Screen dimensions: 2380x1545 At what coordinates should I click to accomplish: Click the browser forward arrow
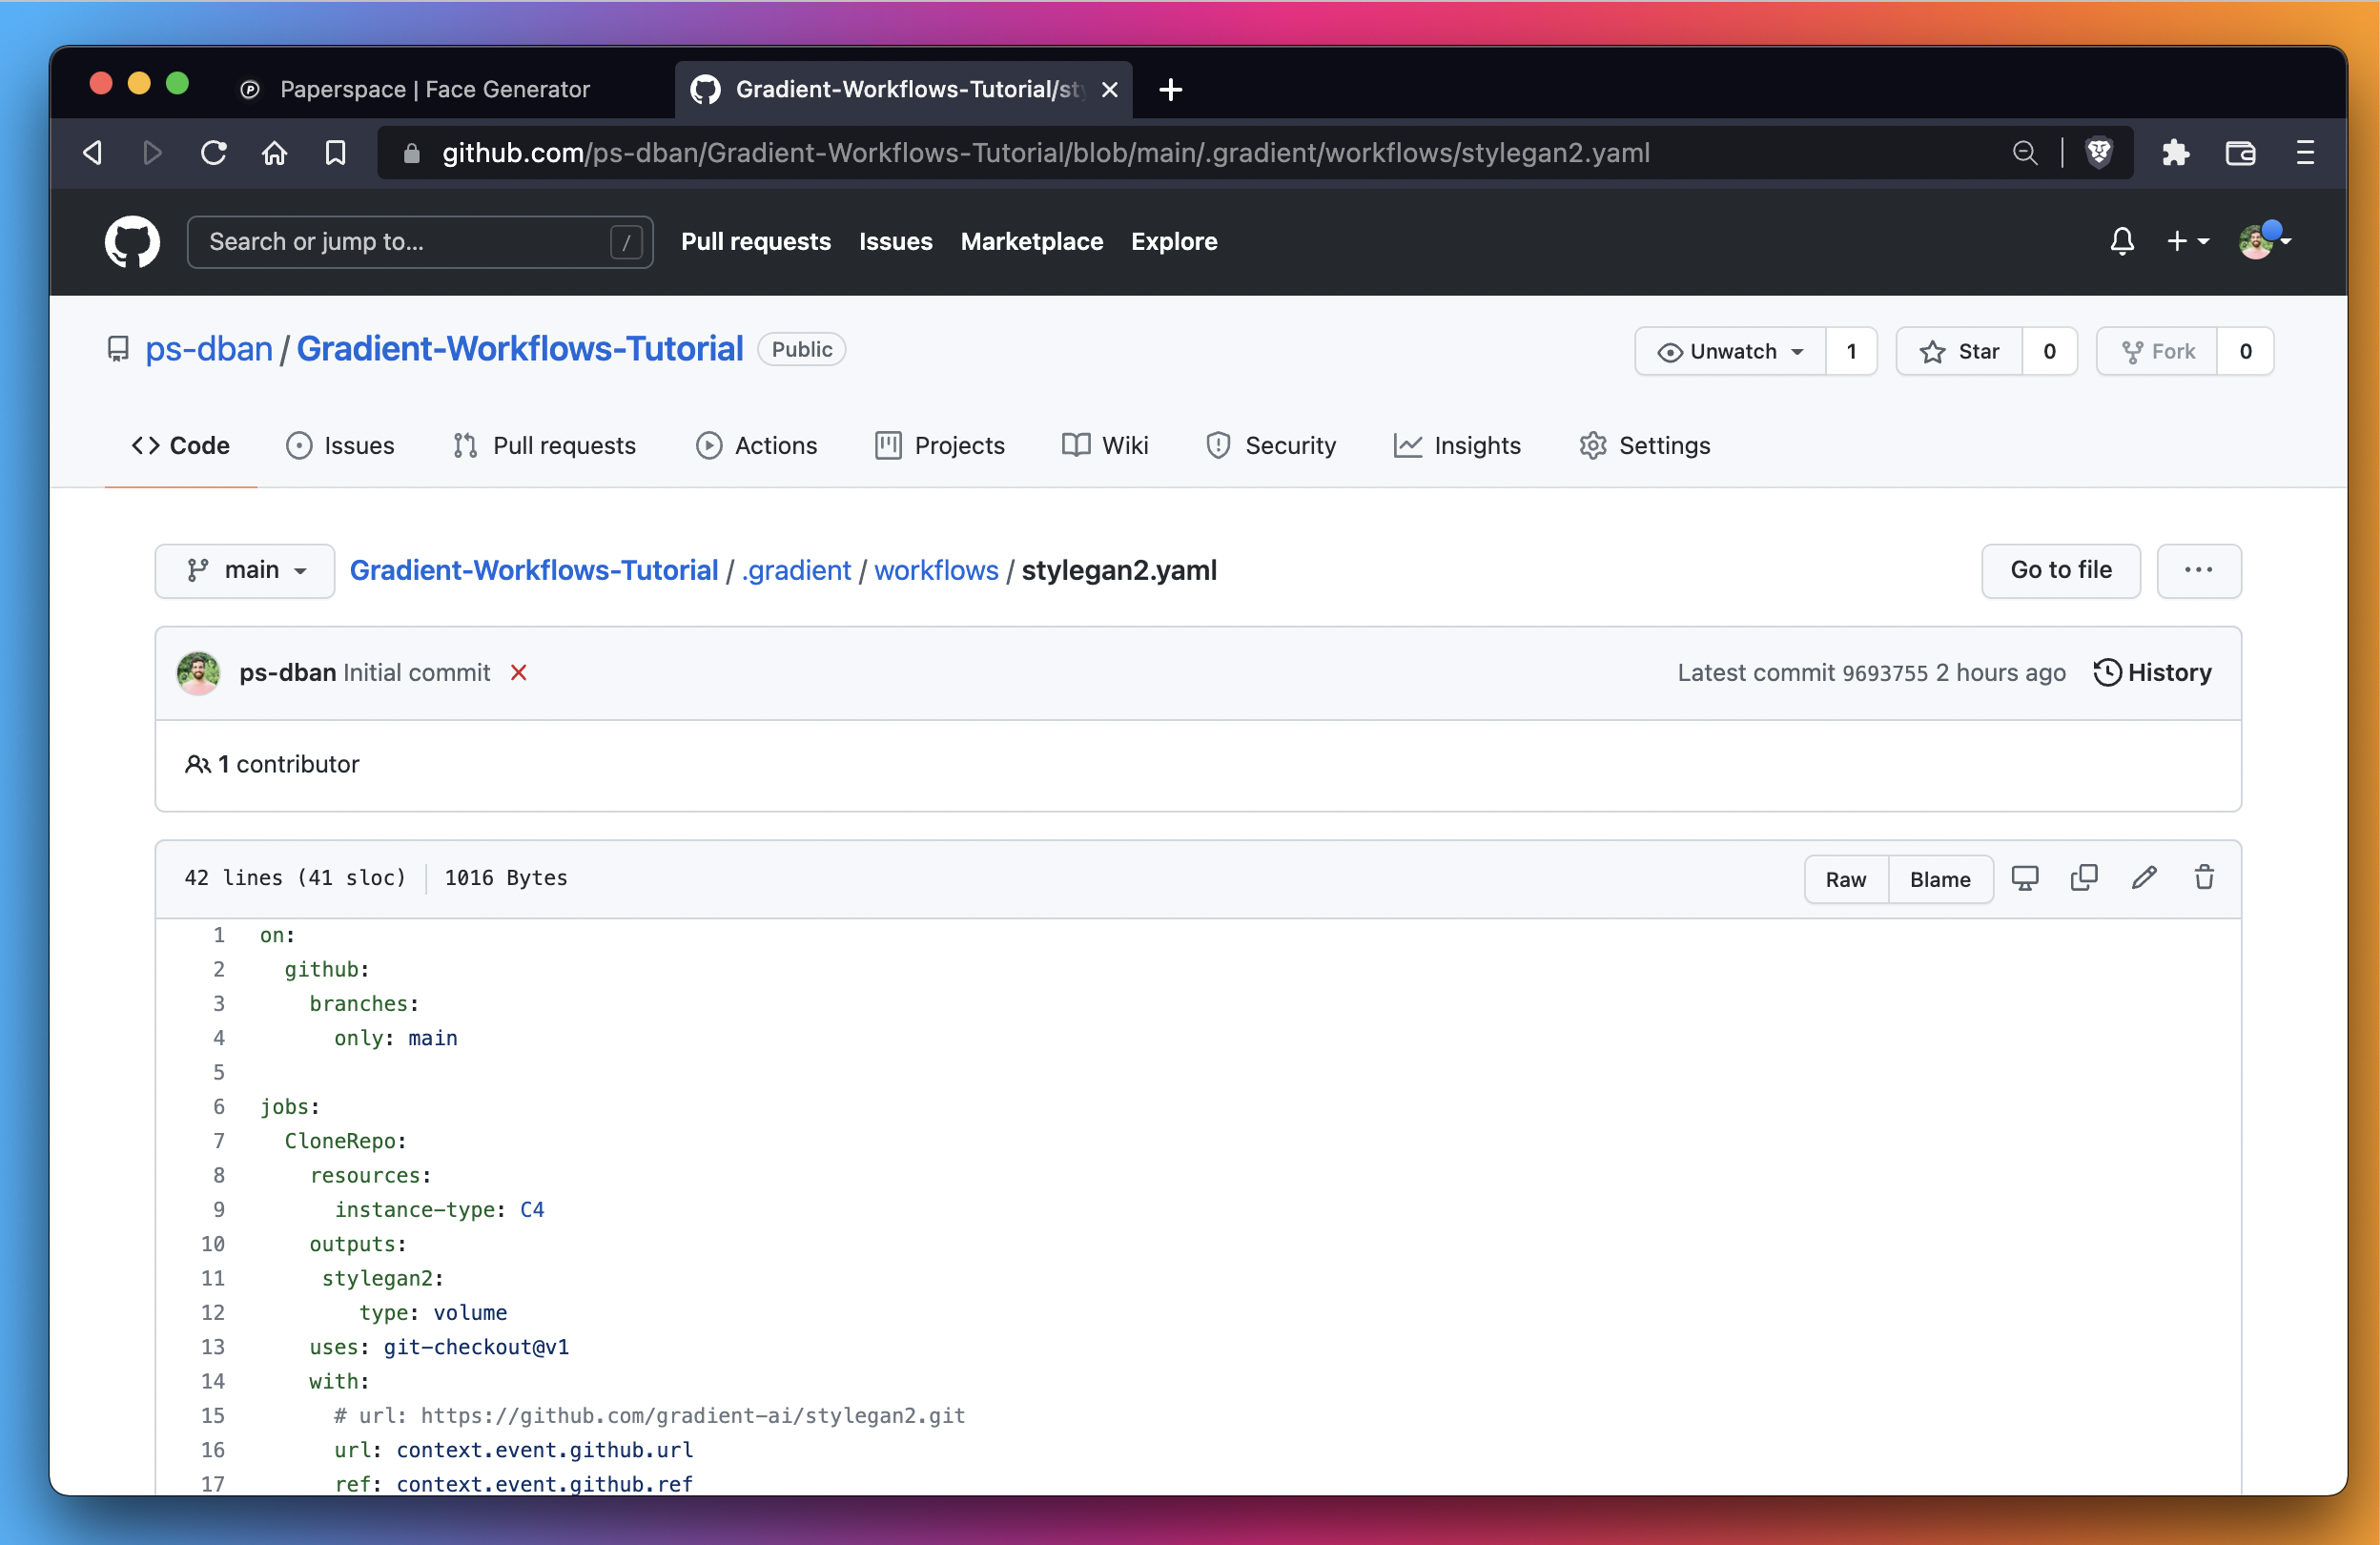point(152,153)
